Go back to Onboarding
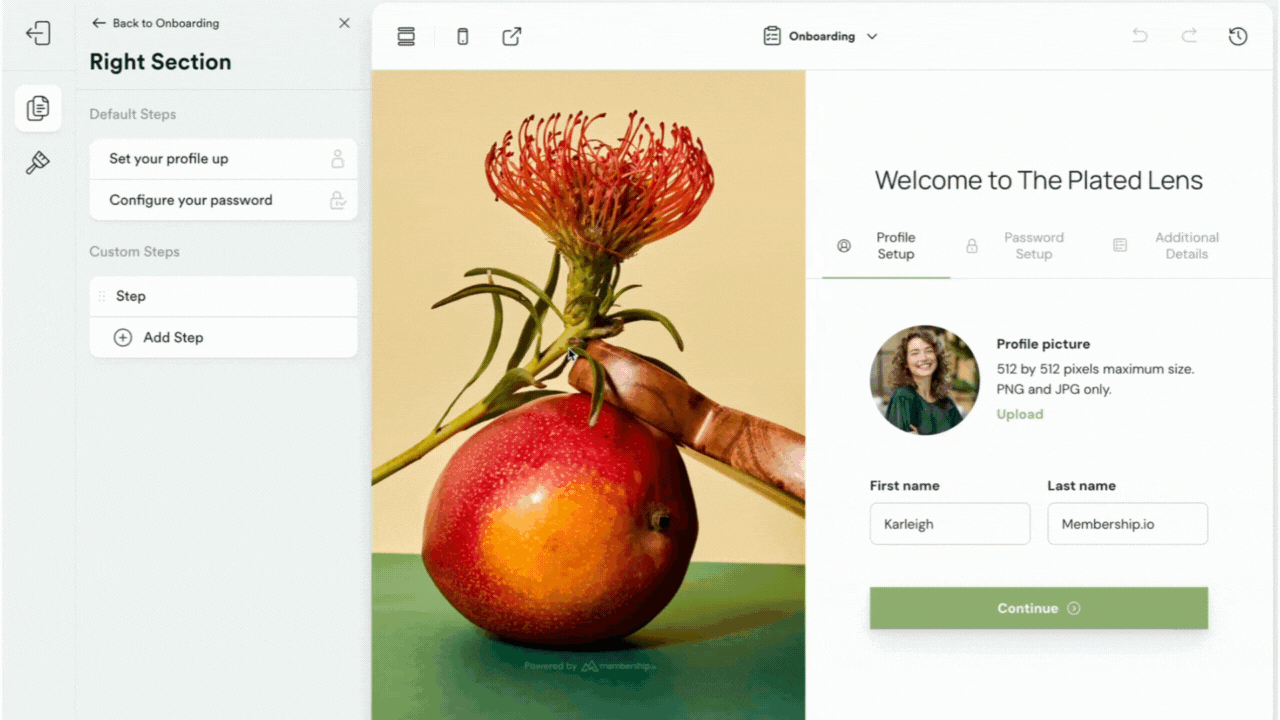Image resolution: width=1280 pixels, height=720 pixels. pos(155,23)
